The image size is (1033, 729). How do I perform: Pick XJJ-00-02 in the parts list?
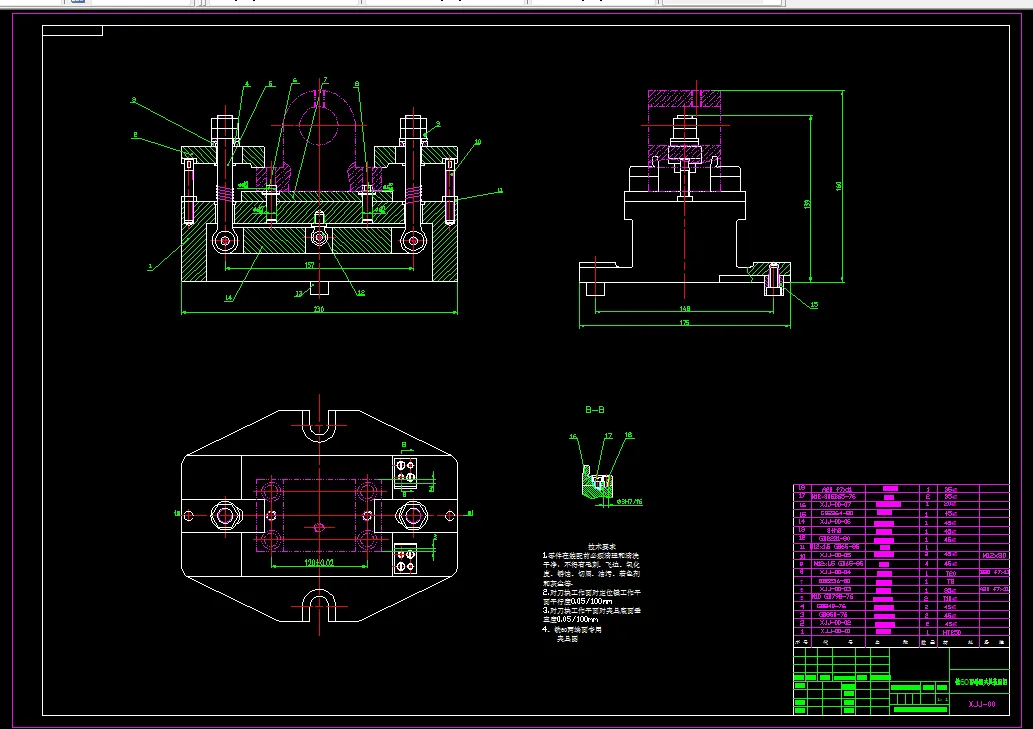click(835, 622)
